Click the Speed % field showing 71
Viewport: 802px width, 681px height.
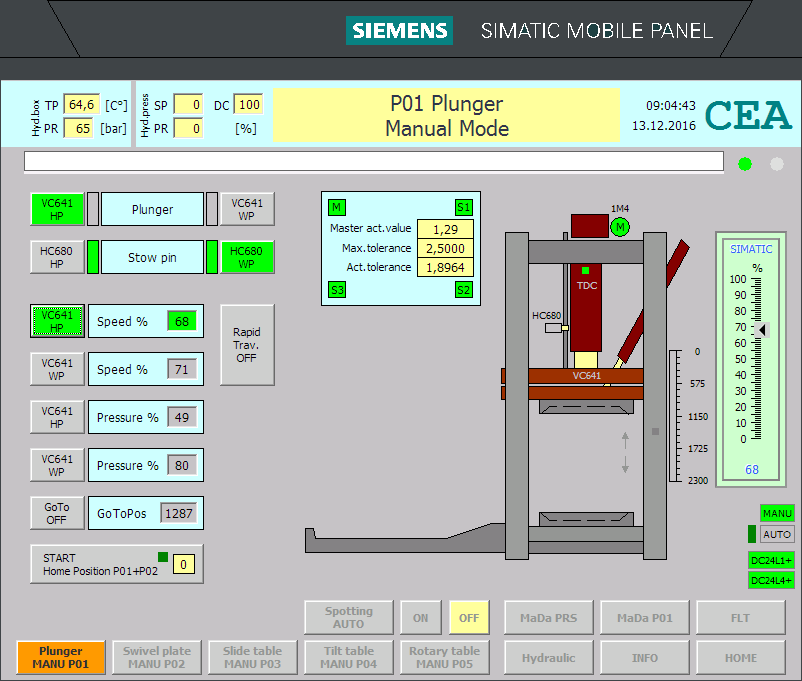pyautogui.click(x=182, y=369)
